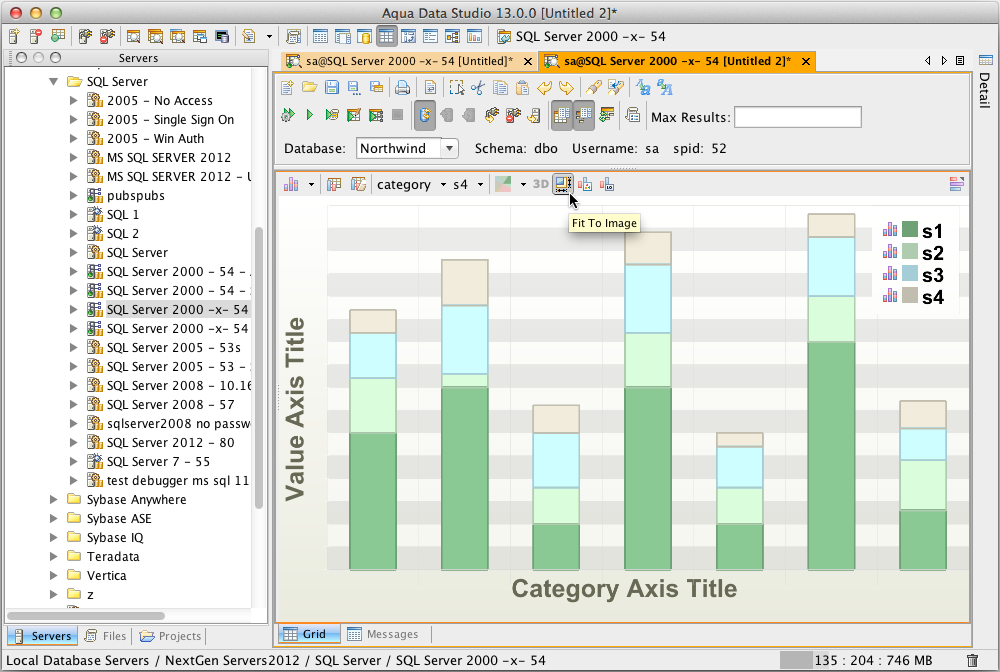1000x672 pixels.
Task: Click the bar chart view icon in main toolbar
Action: tap(474, 36)
